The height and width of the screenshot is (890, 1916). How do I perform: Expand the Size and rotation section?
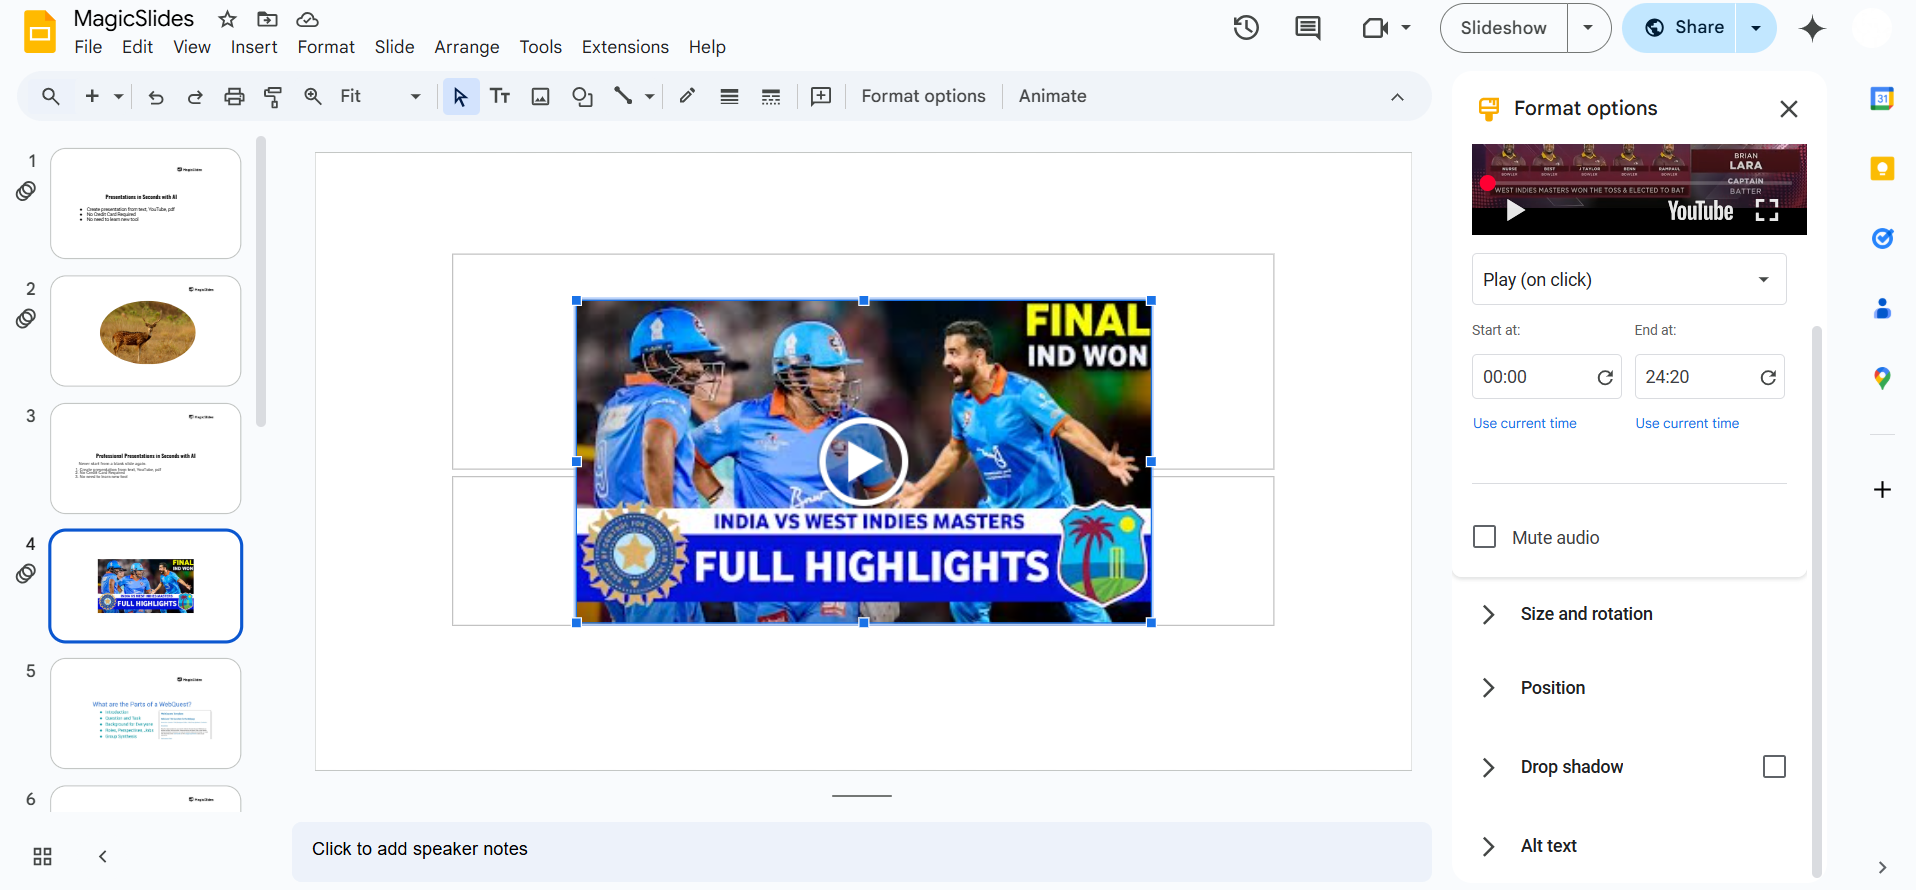(1586, 614)
